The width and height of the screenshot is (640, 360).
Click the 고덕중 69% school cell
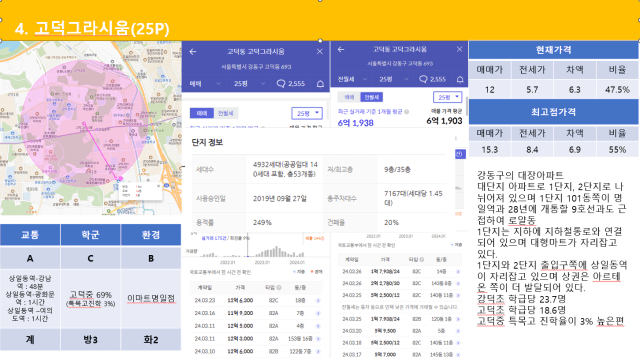(x=91, y=298)
